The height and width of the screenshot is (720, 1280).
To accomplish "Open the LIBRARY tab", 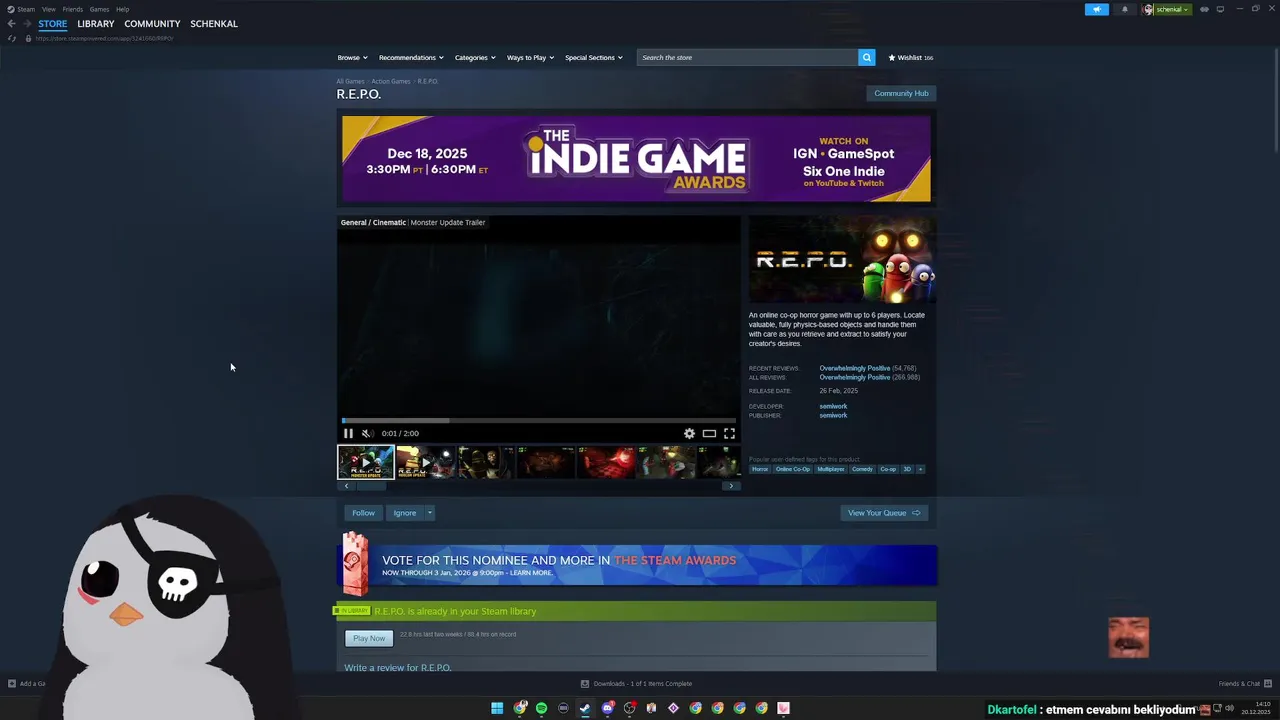I will (96, 23).
